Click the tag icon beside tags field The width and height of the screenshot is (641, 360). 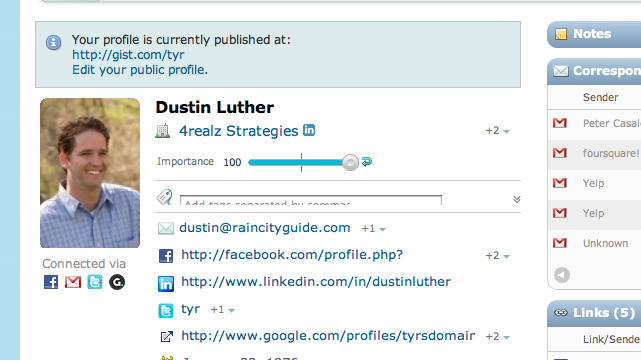coord(165,197)
